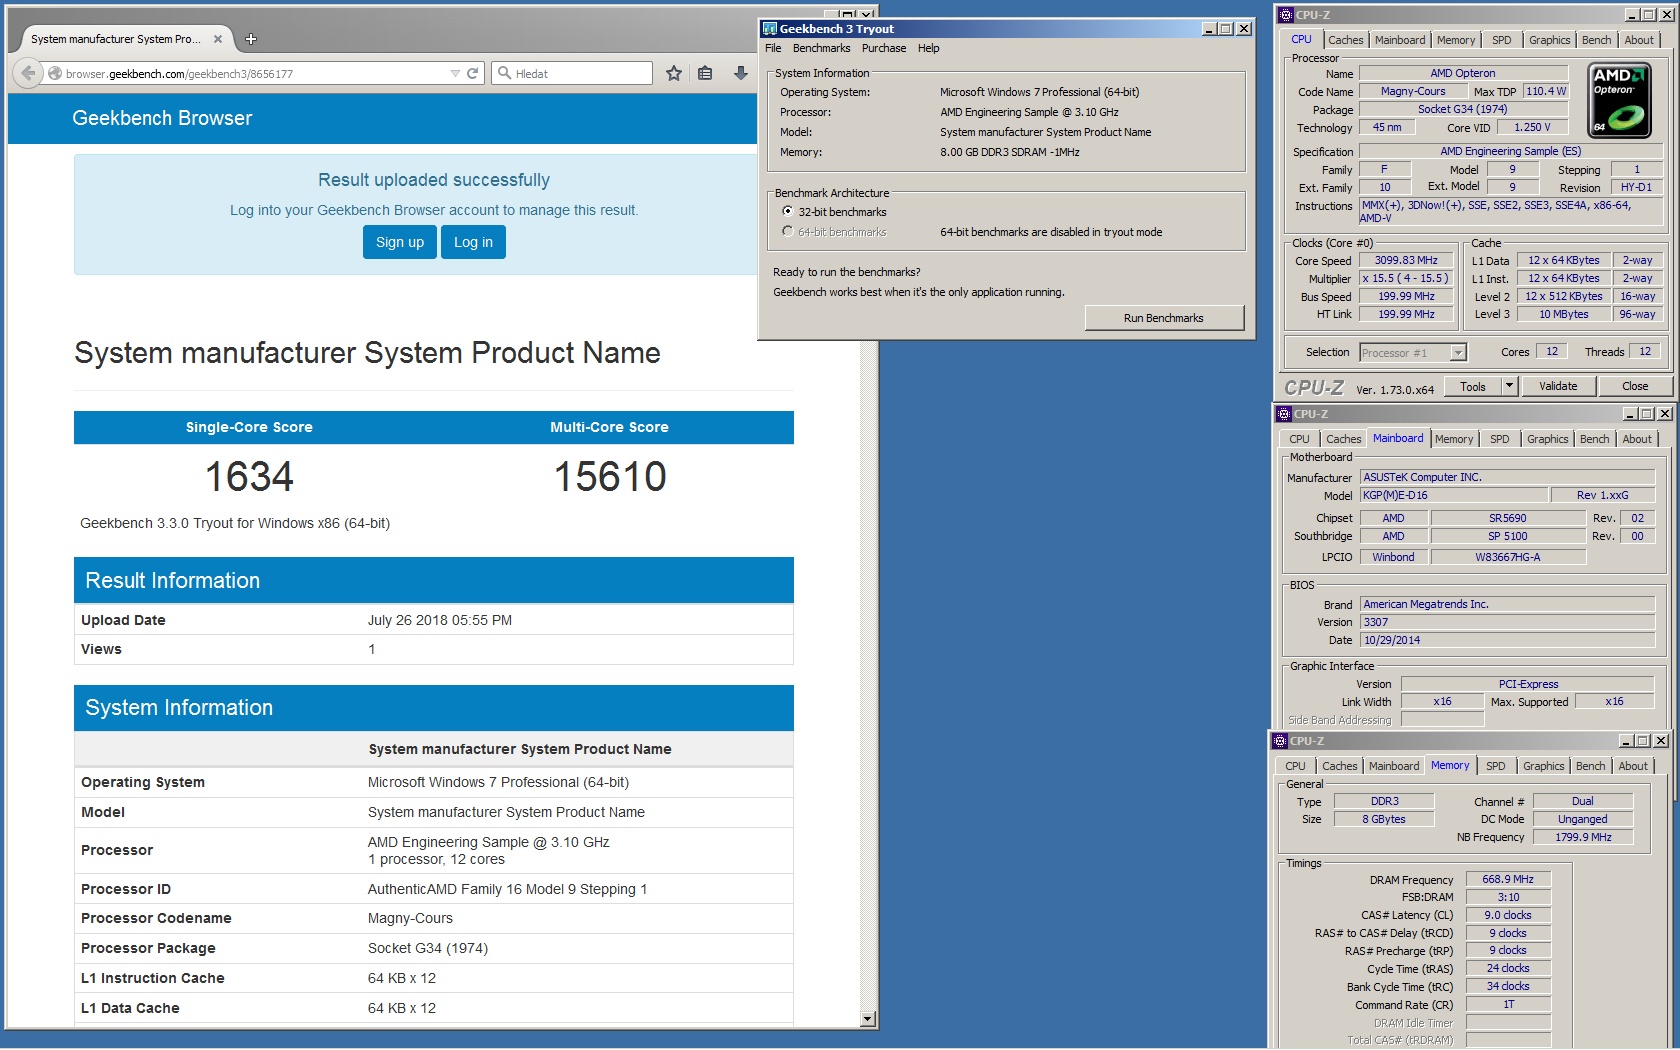This screenshot has width=1680, height=1050.
Task: Click the DRAM Frequency 668.9 MHz value
Action: [x=1508, y=880]
